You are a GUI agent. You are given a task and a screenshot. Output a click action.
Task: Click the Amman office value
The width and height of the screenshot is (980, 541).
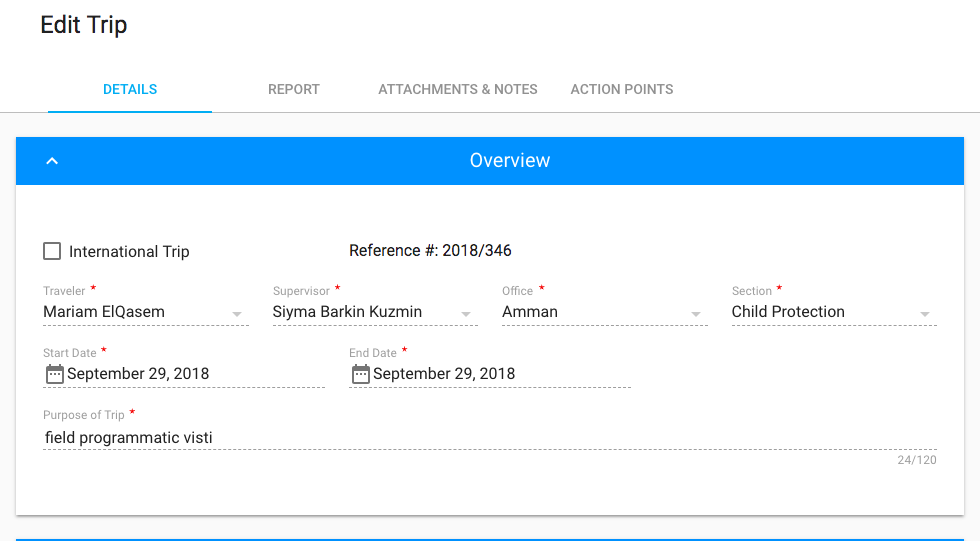point(530,312)
